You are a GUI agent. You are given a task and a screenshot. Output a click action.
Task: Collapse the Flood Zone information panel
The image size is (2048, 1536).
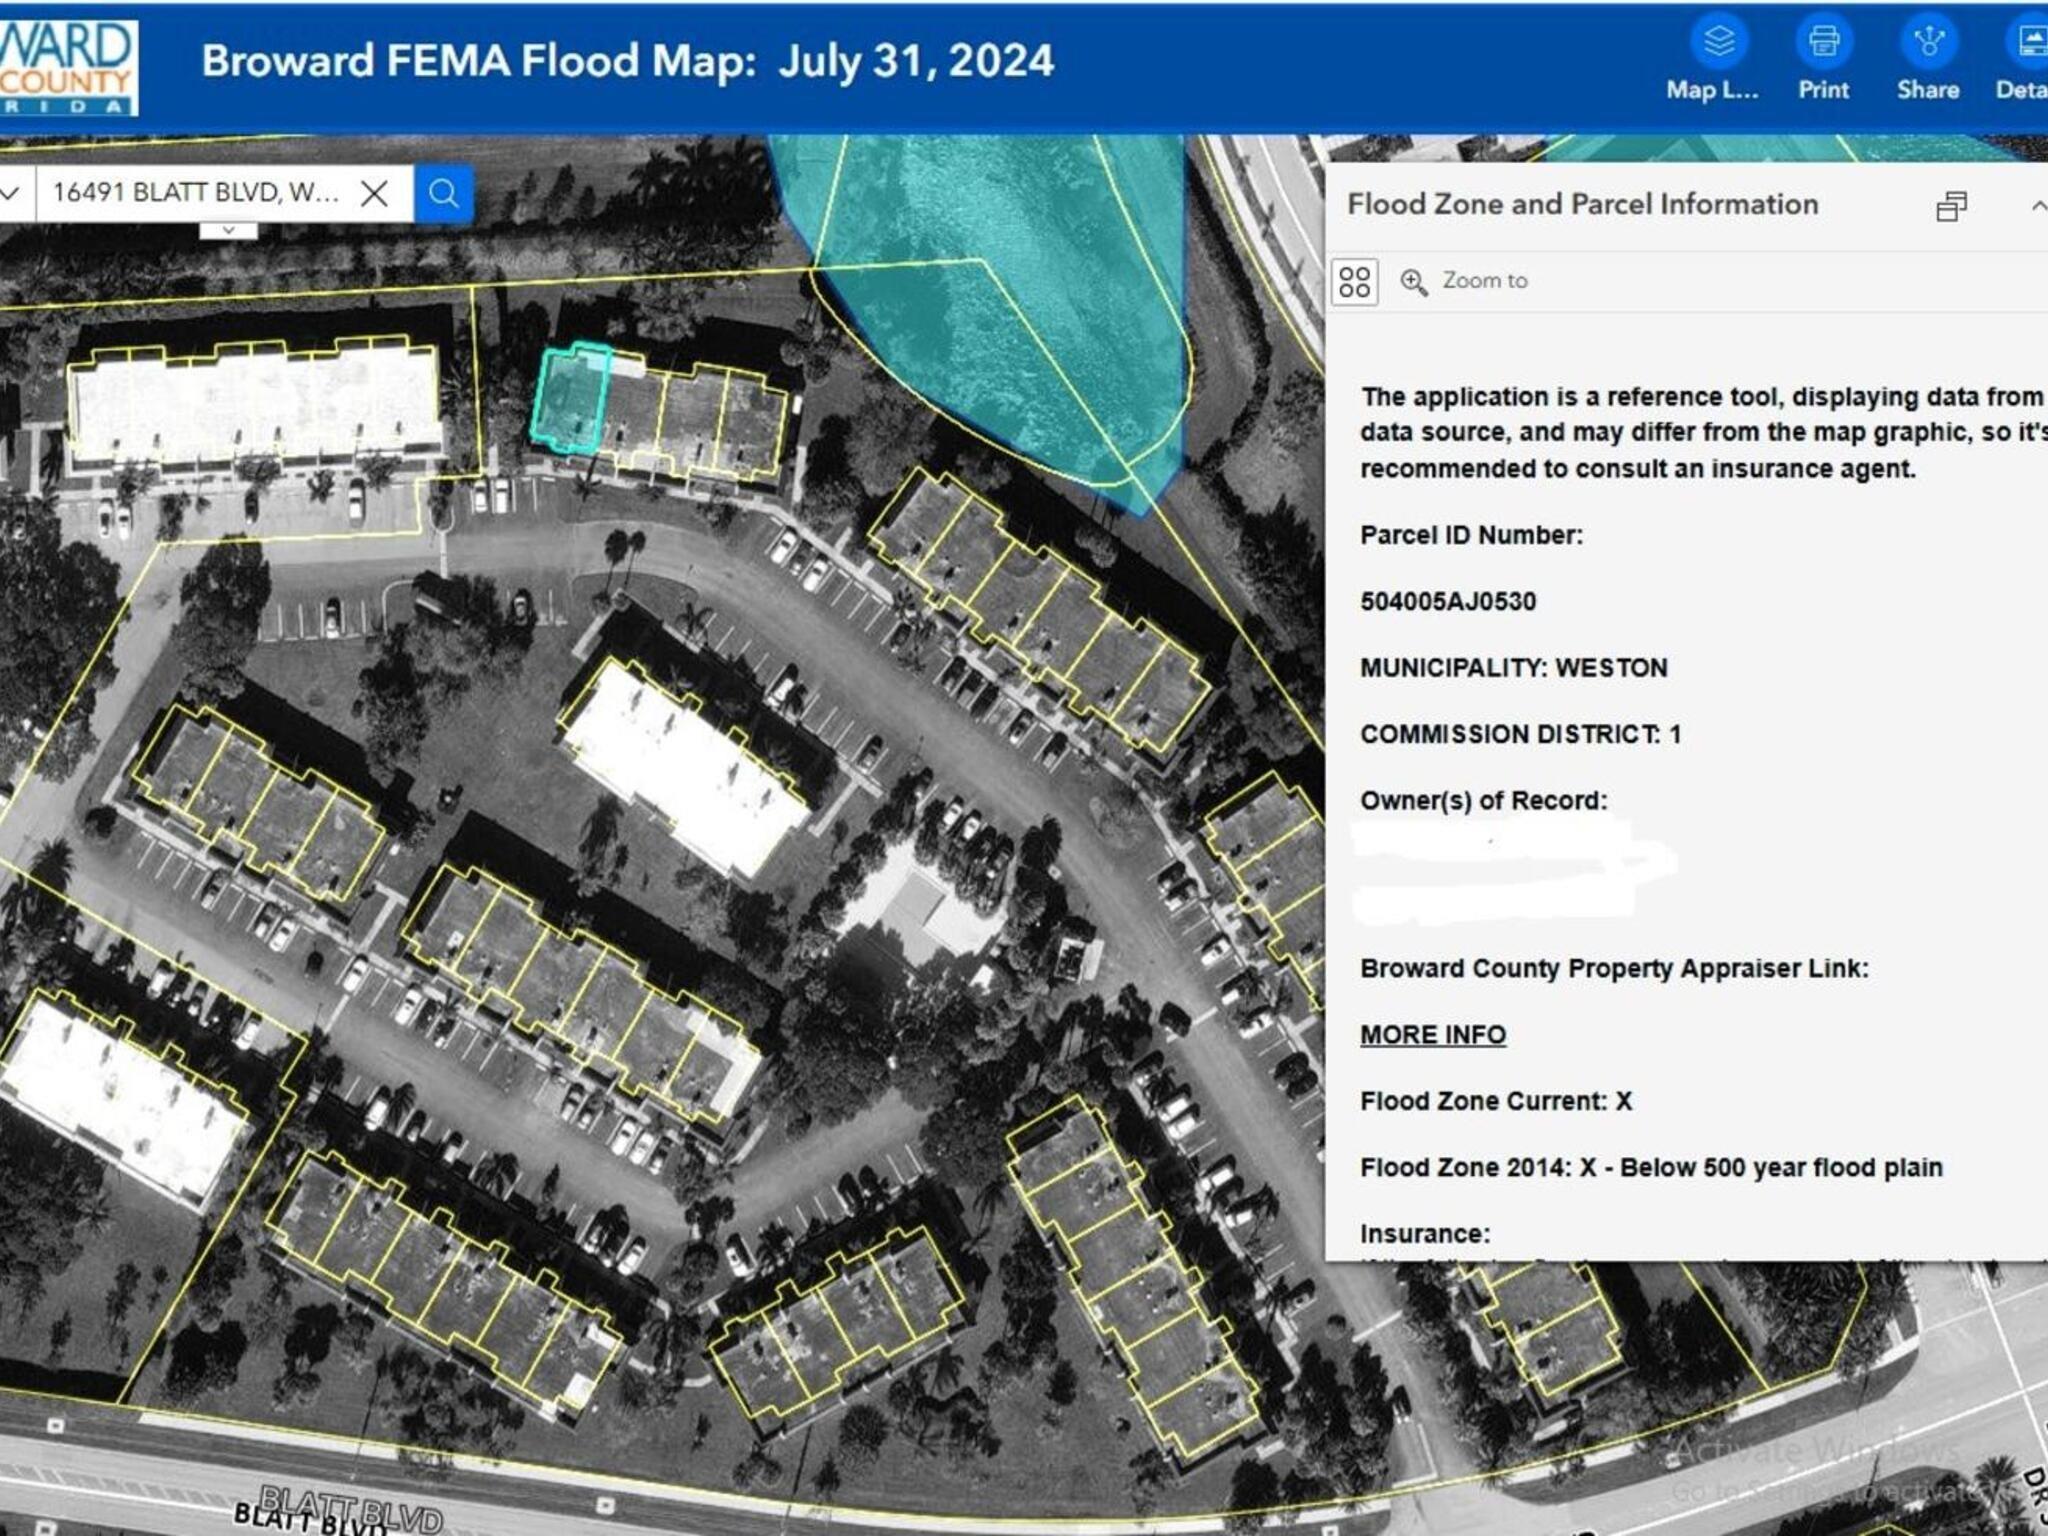tap(2036, 206)
